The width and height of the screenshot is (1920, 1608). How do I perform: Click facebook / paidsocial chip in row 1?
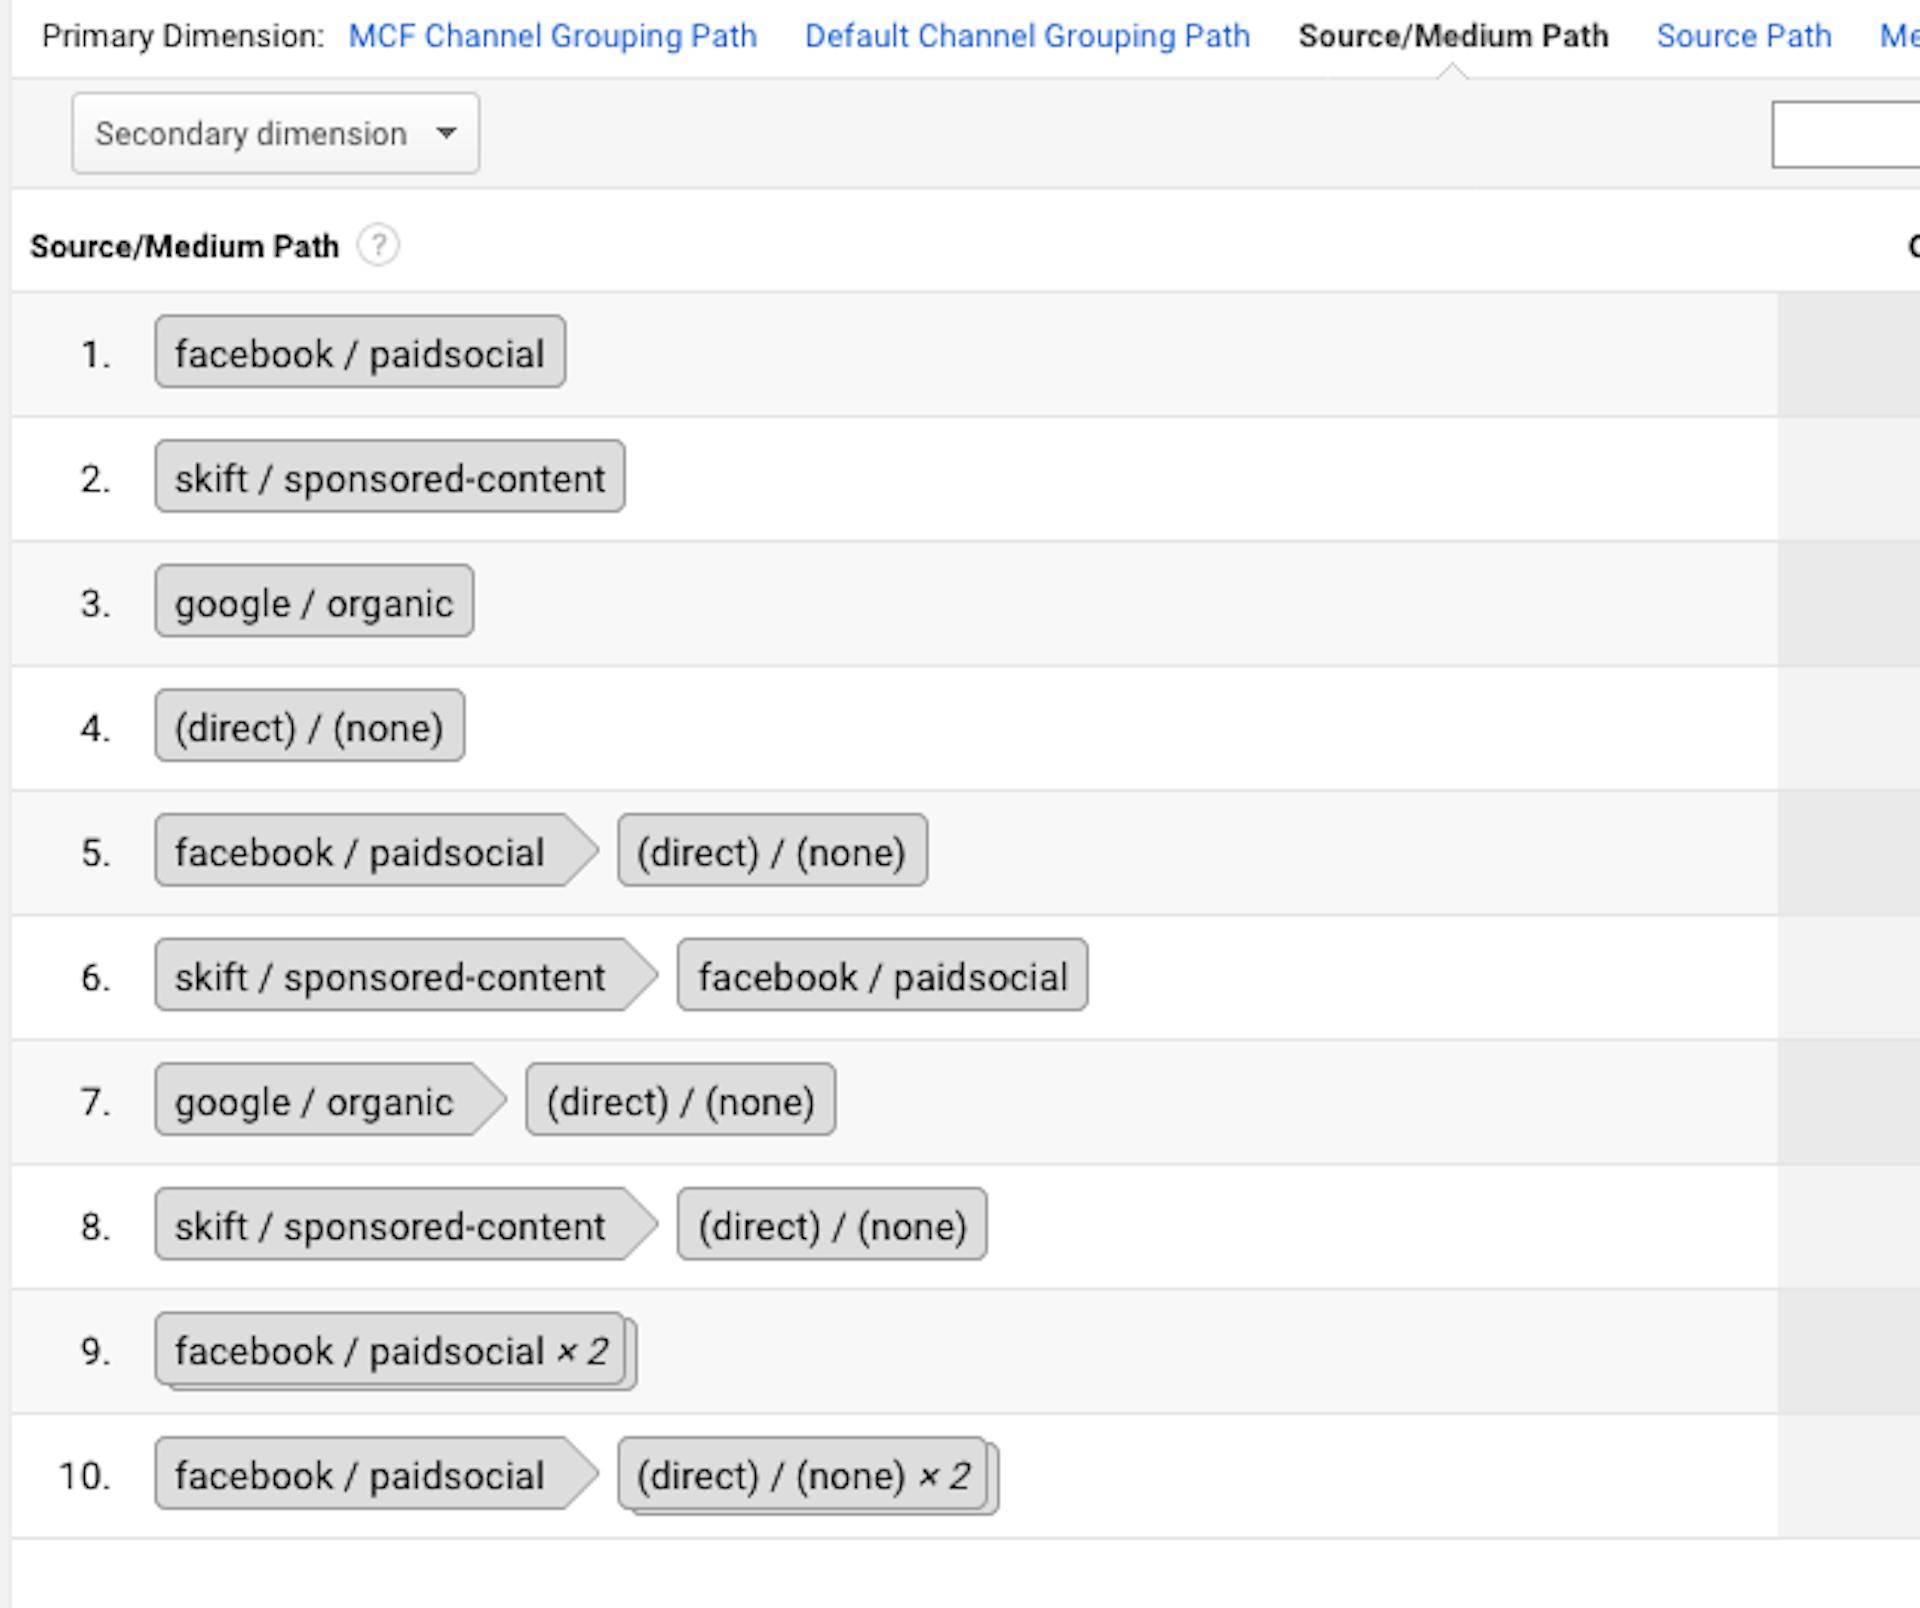tap(360, 352)
